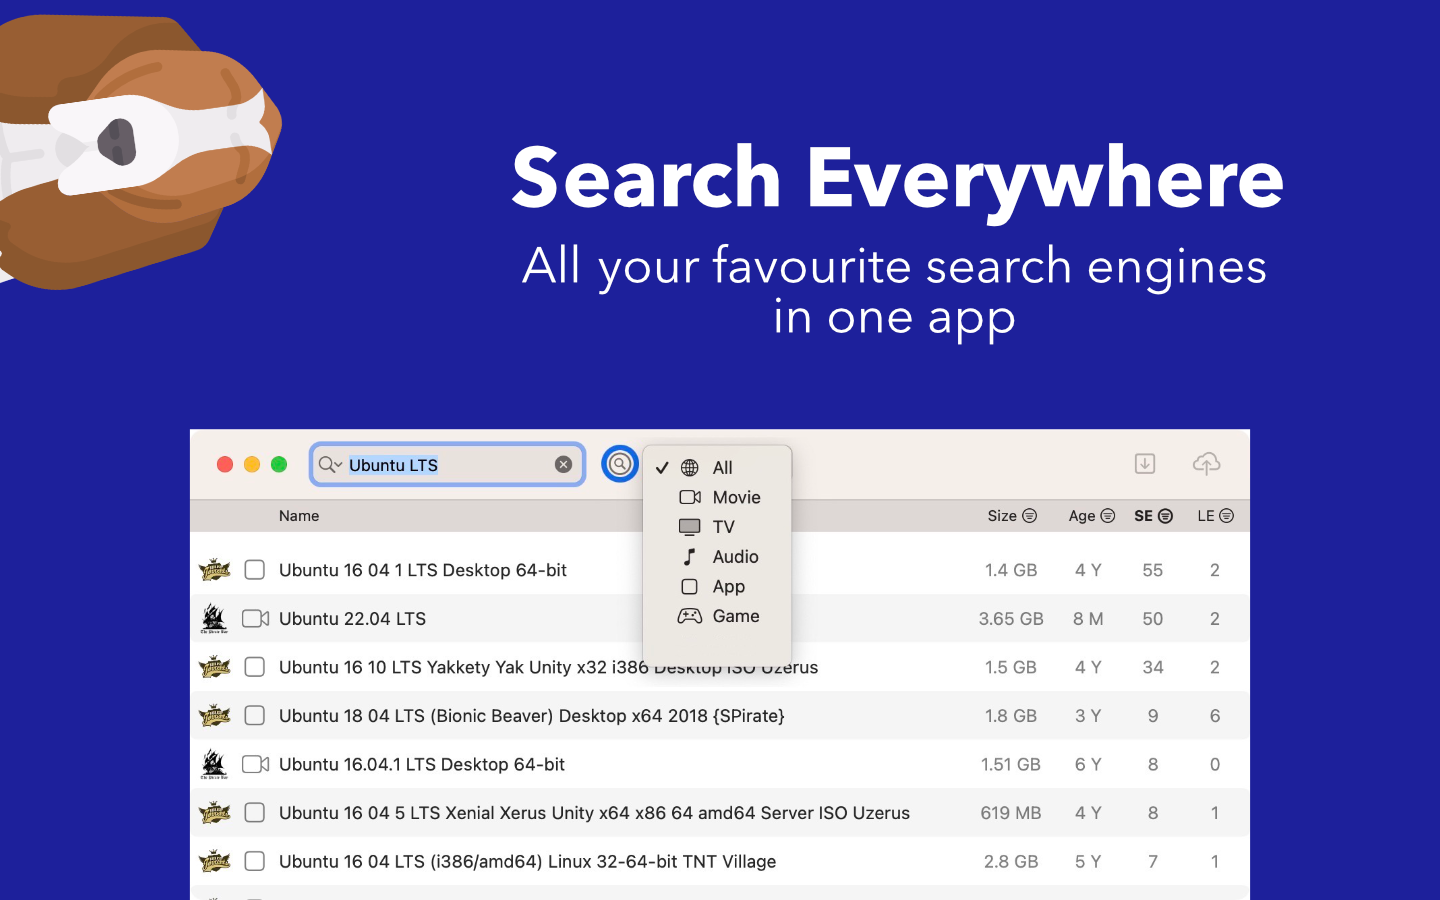Select Ubuntu 16.04.1 LTS Desktop 64-bit result
Viewport: 1440px width, 900px height.
click(x=720, y=764)
